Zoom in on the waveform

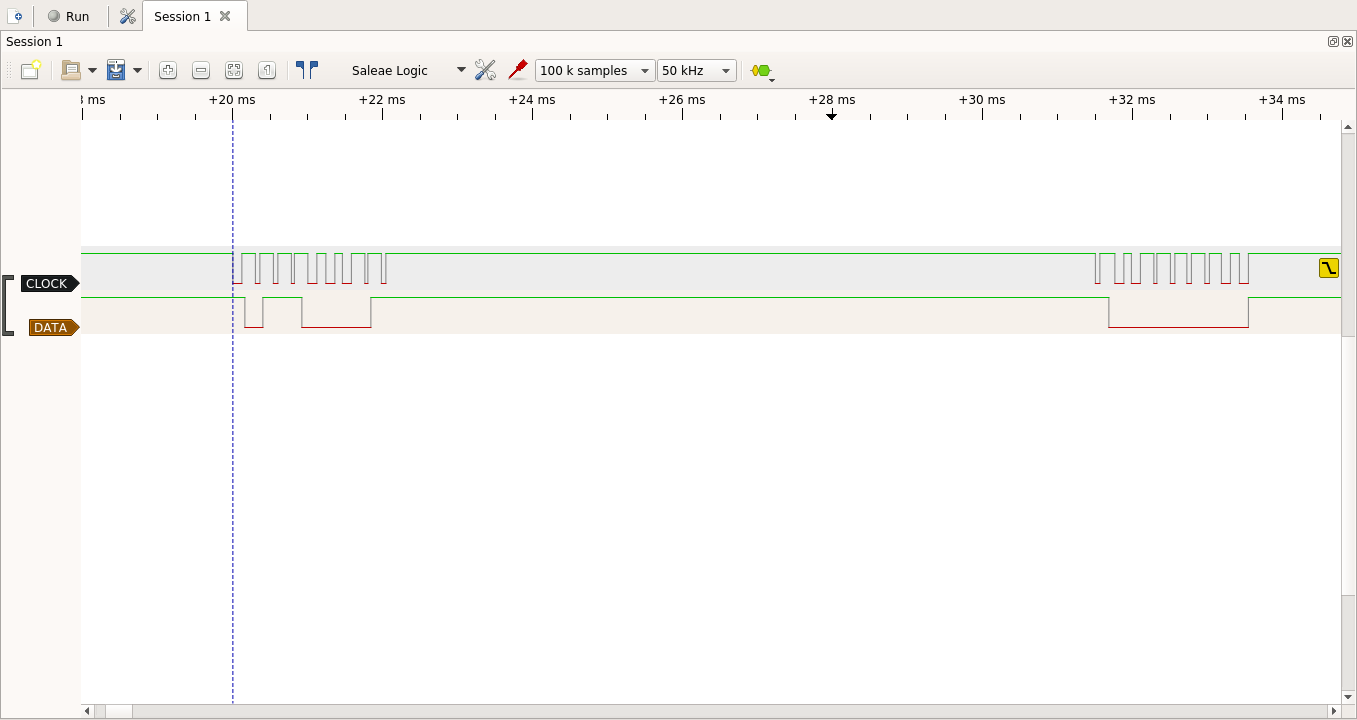pos(168,70)
